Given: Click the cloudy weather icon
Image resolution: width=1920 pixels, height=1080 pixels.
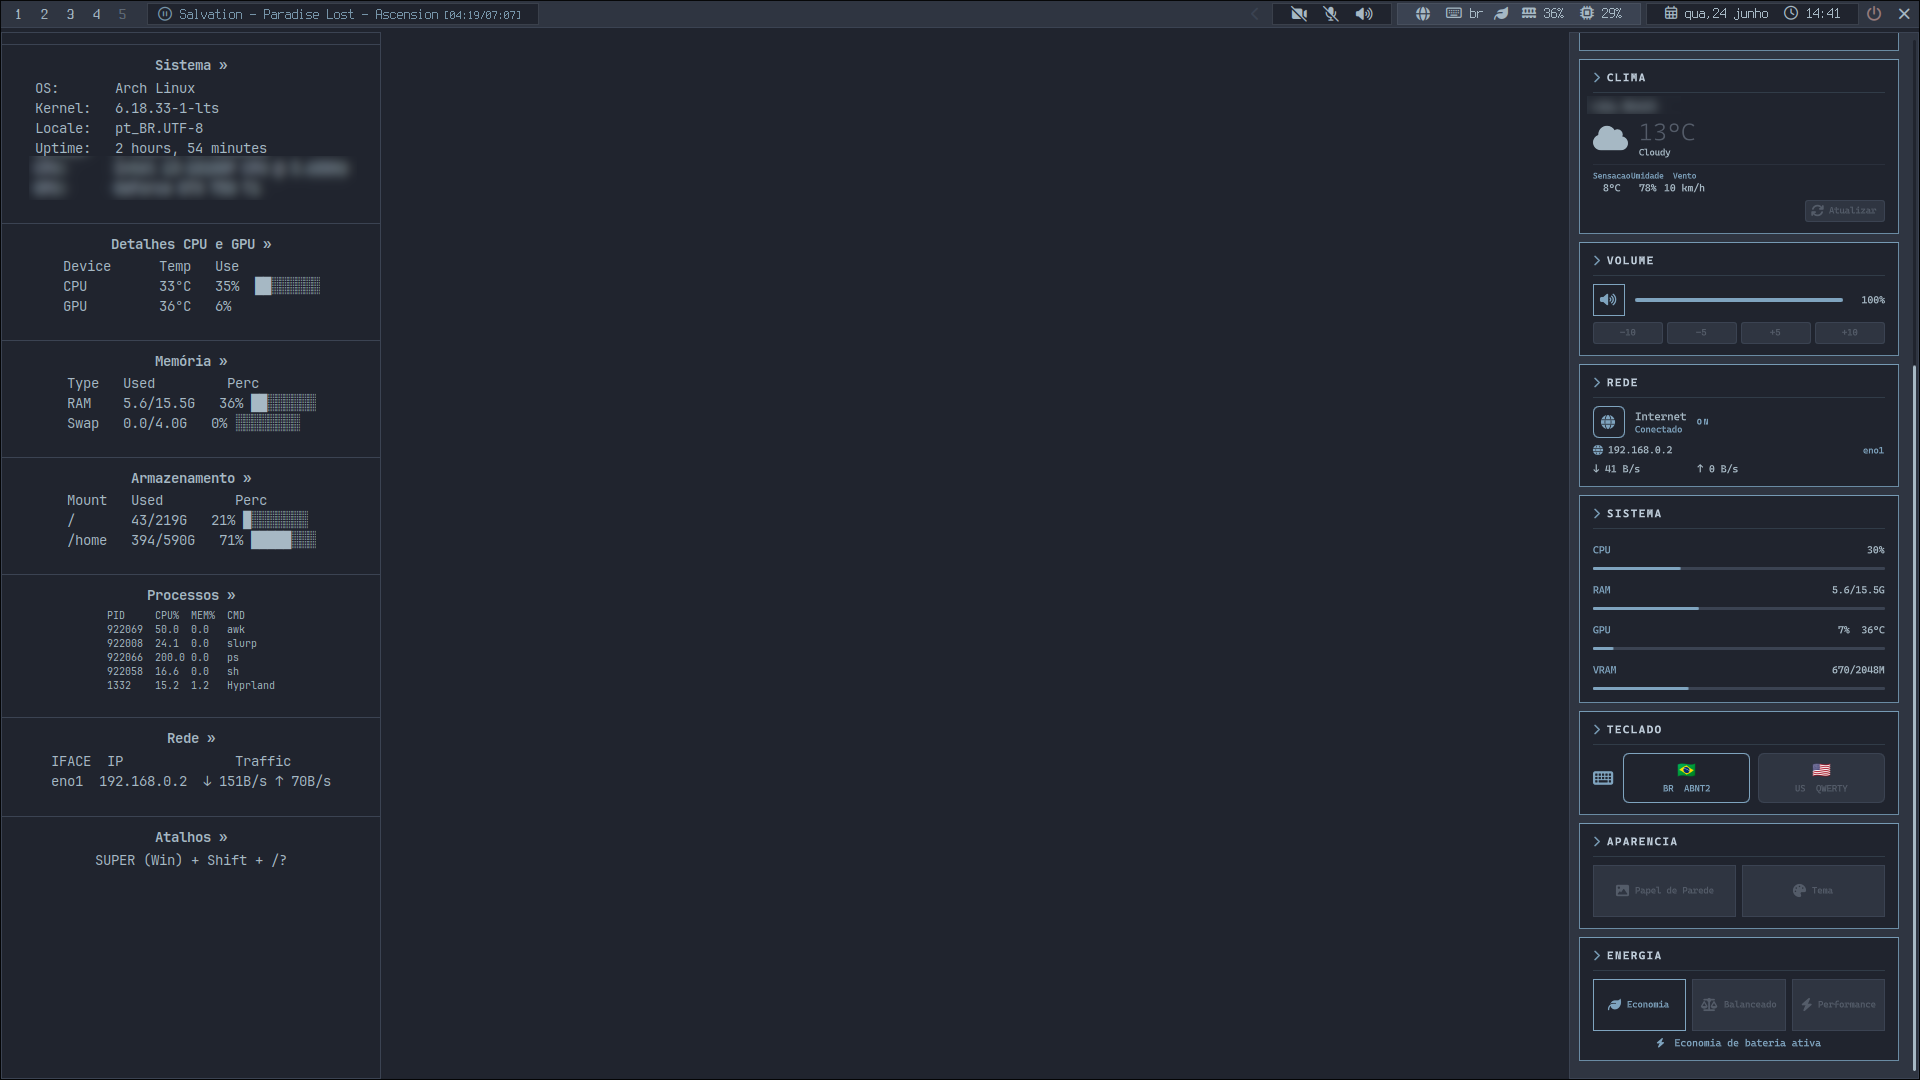Looking at the screenshot, I should (1610, 138).
